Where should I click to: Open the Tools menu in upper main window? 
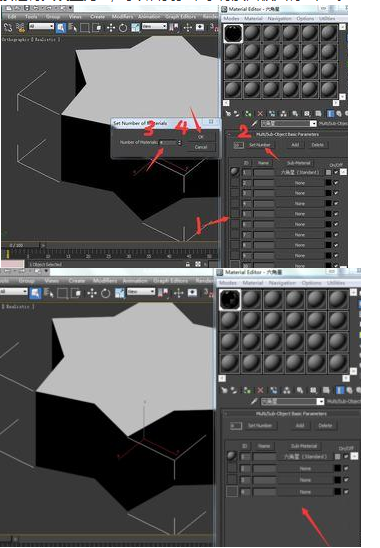31,16
